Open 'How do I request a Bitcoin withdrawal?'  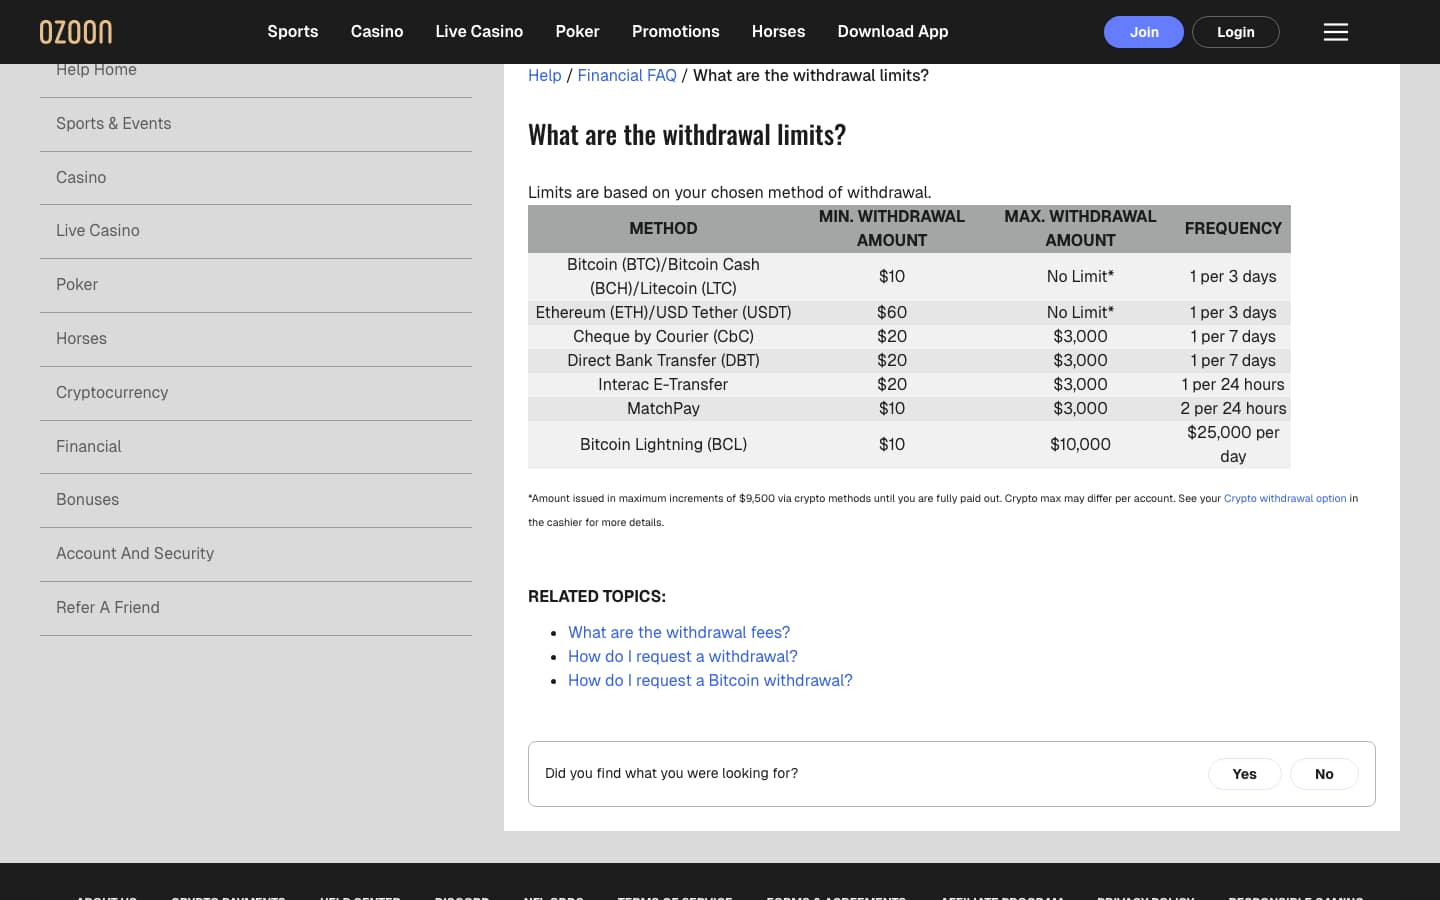tap(710, 680)
